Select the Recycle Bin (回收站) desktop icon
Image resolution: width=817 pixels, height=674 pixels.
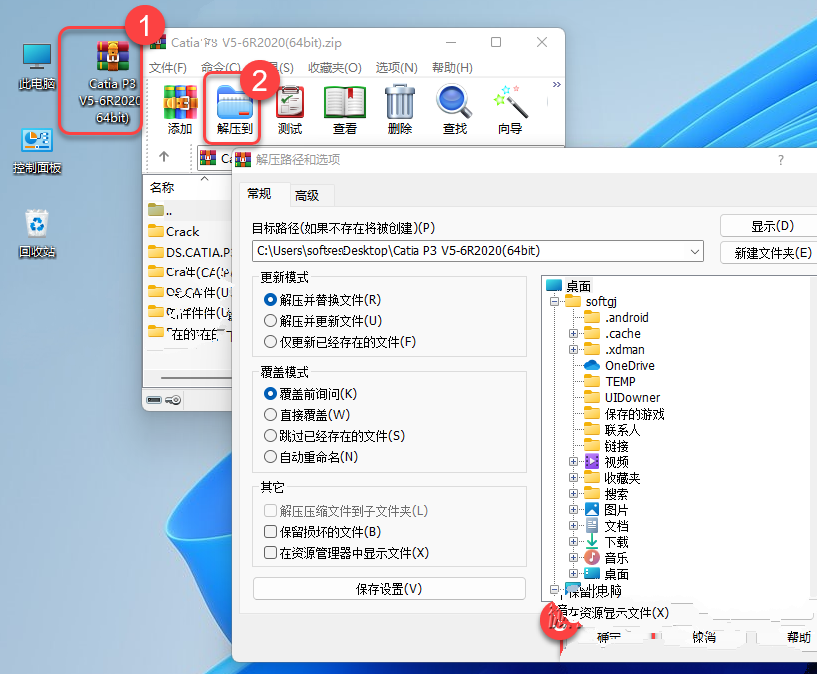[x=36, y=233]
